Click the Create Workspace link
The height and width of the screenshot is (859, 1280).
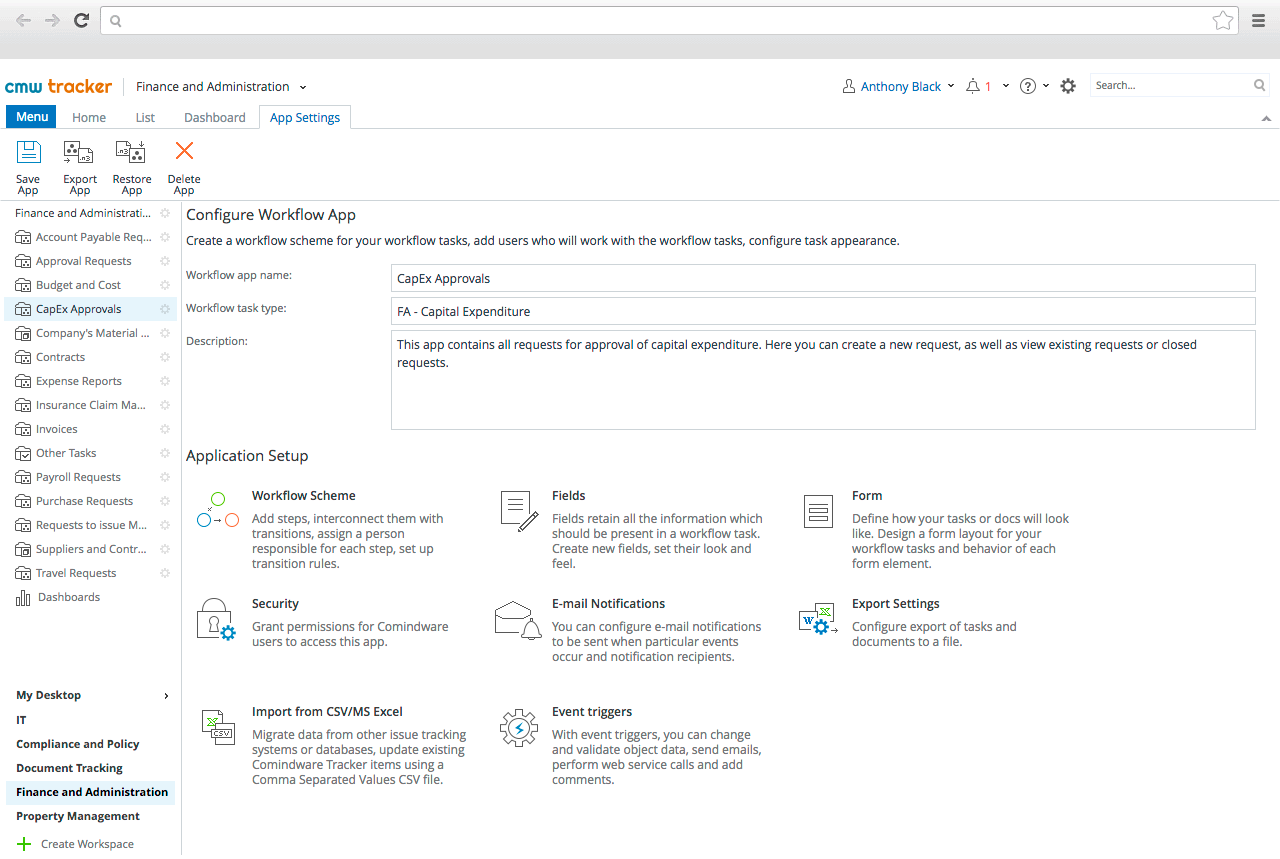click(87, 844)
